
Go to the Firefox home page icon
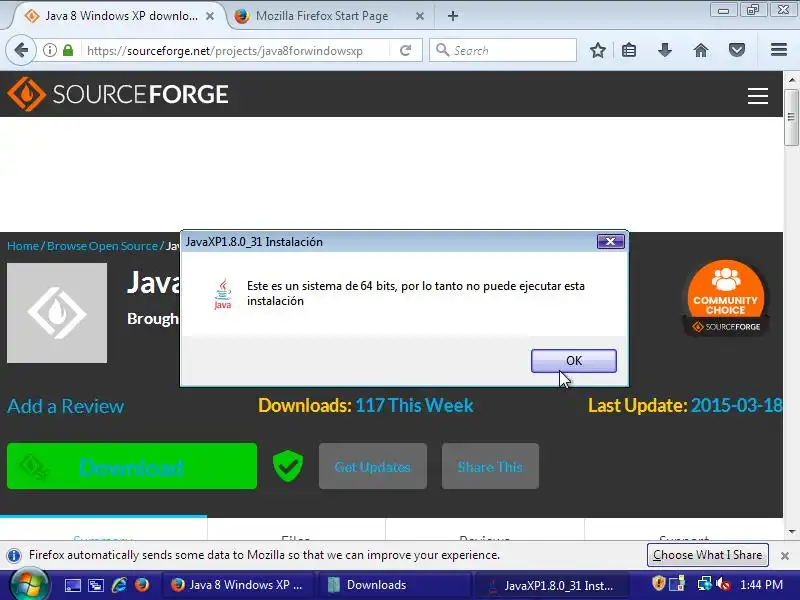point(701,51)
